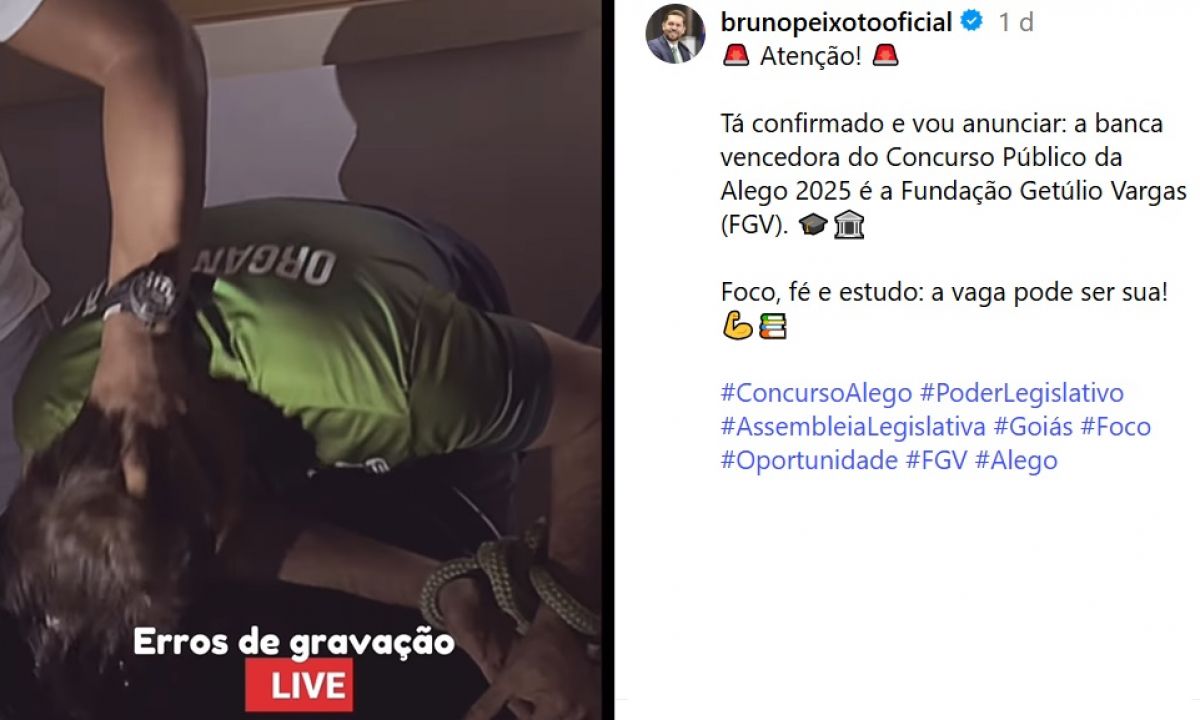Open the #Alego hashtag
1200x720 pixels.
(1016, 460)
